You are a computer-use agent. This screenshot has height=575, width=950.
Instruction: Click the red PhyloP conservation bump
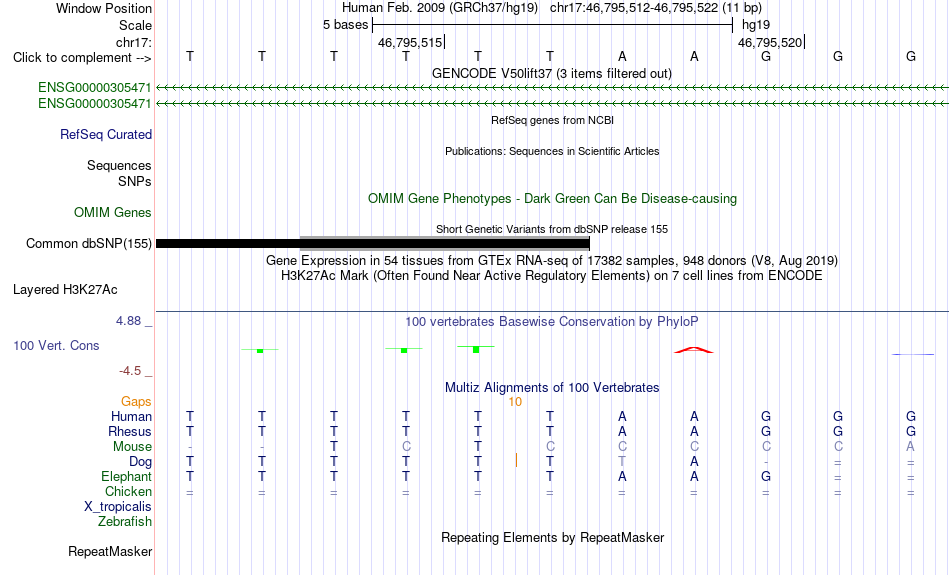click(694, 350)
